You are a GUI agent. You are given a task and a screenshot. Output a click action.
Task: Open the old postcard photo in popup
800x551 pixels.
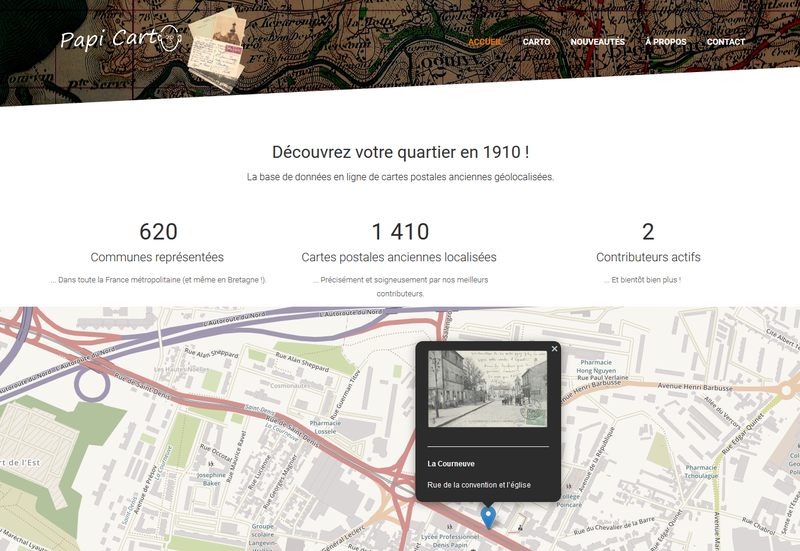pyautogui.click(x=488, y=389)
